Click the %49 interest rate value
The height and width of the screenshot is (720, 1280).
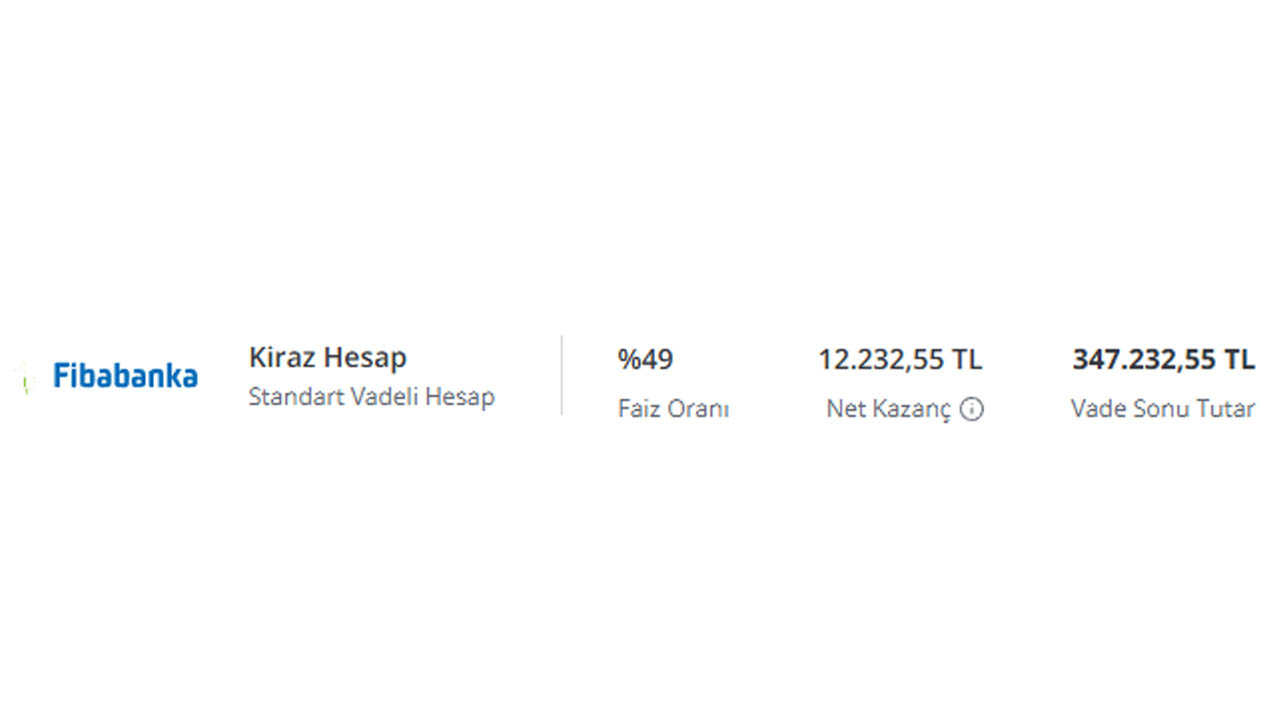pos(645,359)
